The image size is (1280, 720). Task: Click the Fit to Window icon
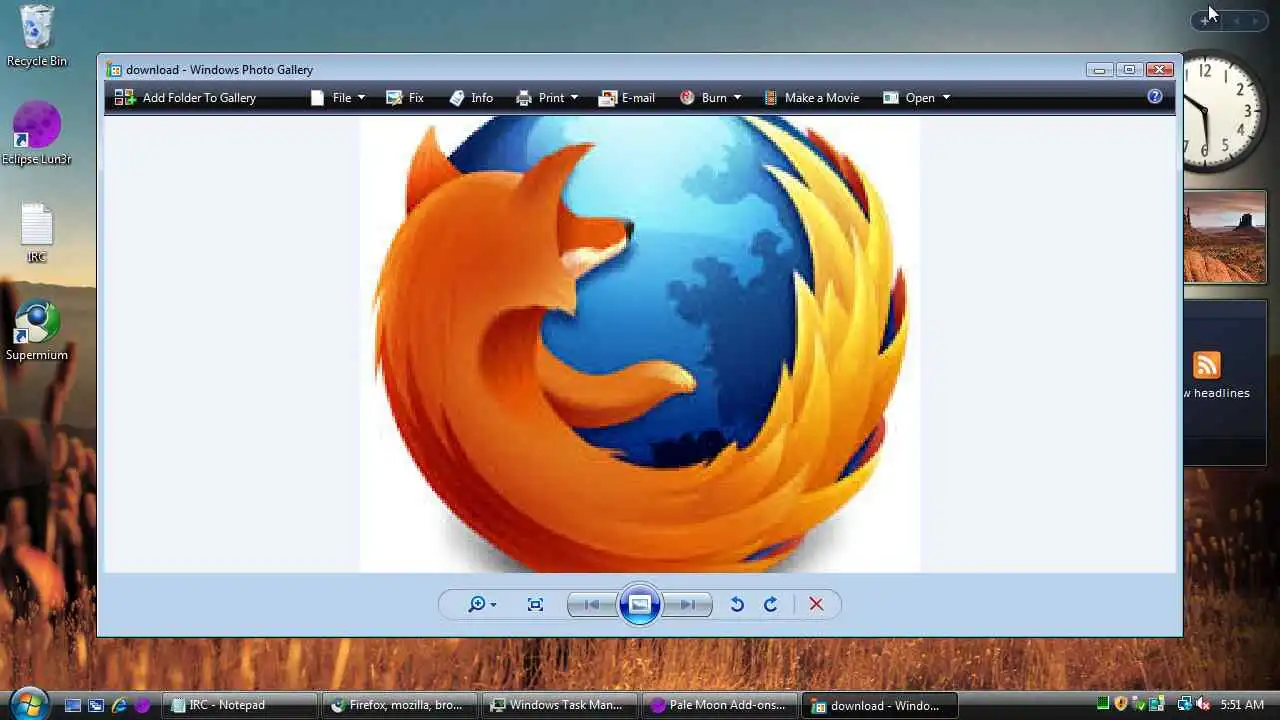pyautogui.click(x=535, y=604)
